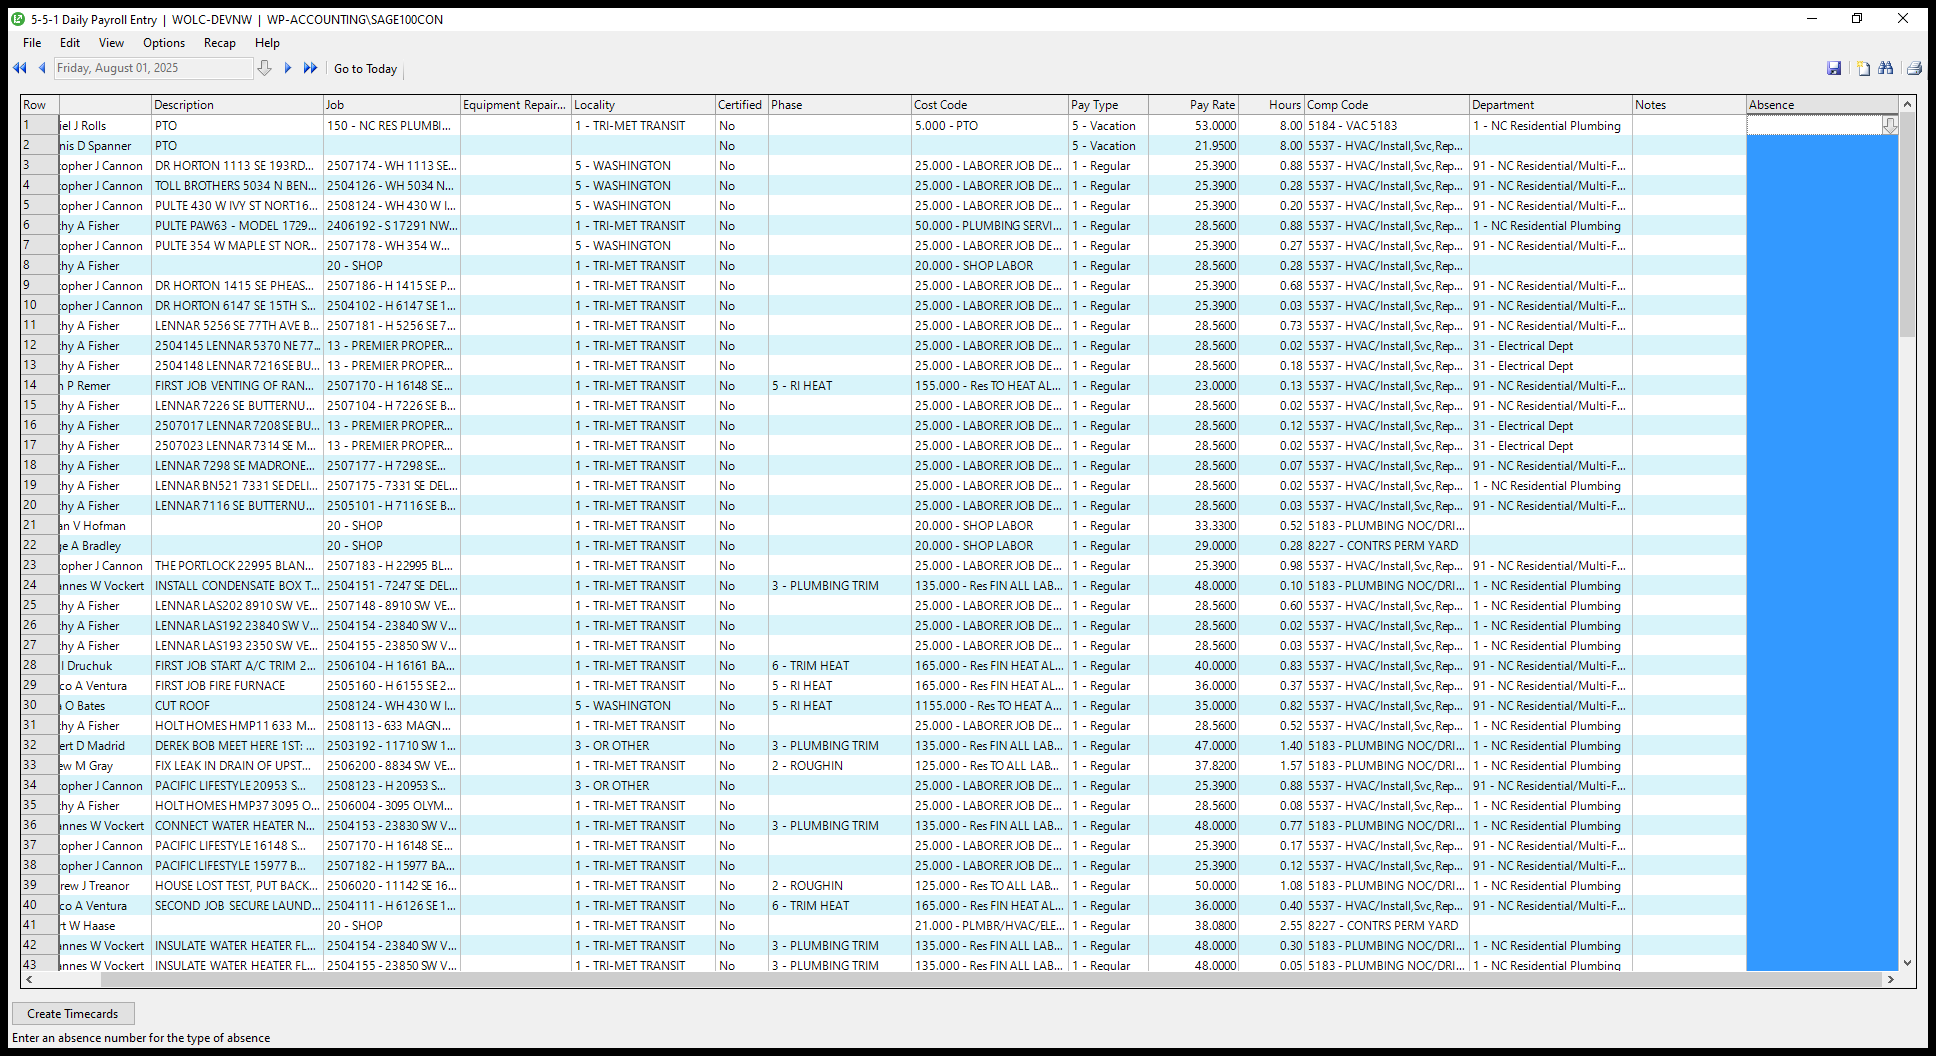
Task: Open the Options menu
Action: click(164, 43)
